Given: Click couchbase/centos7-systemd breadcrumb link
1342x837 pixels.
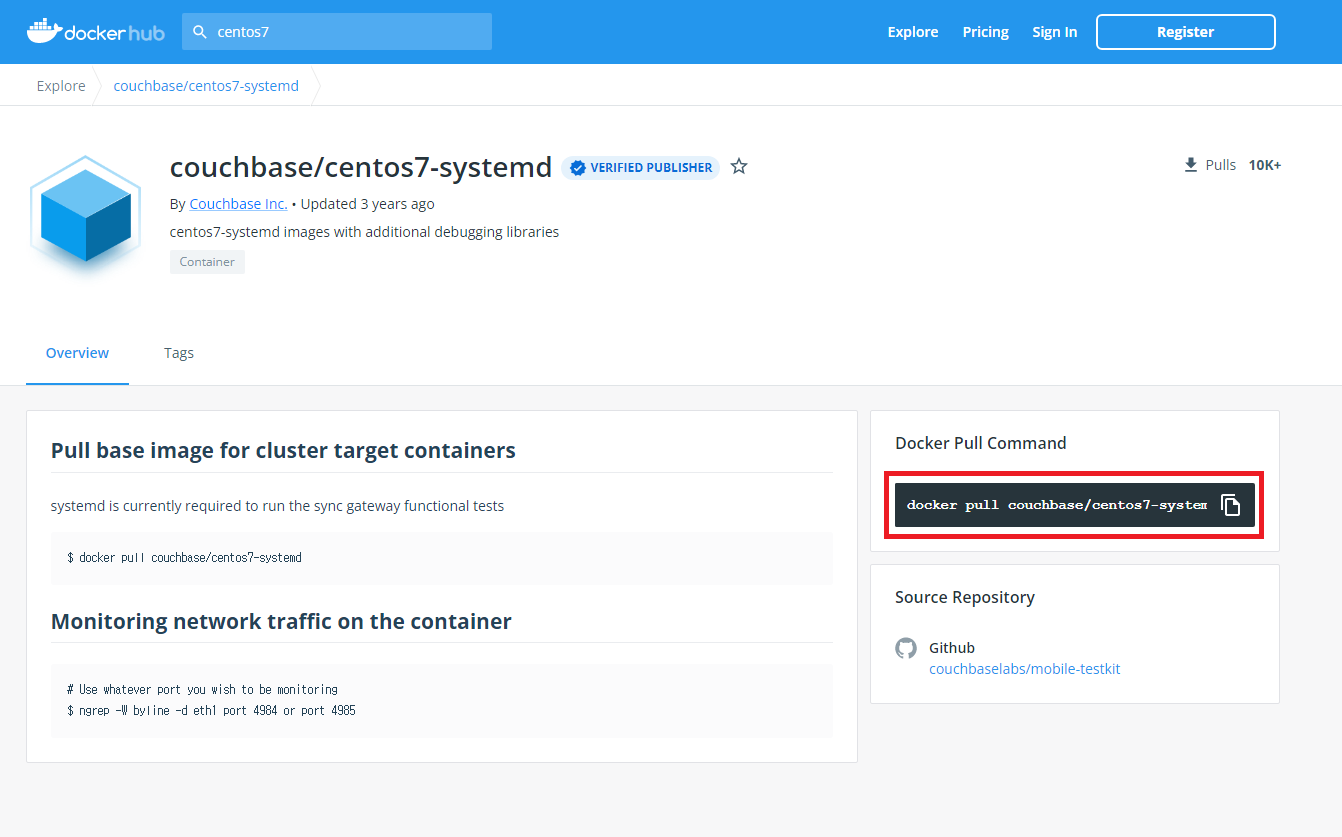Looking at the screenshot, I should (x=206, y=86).
